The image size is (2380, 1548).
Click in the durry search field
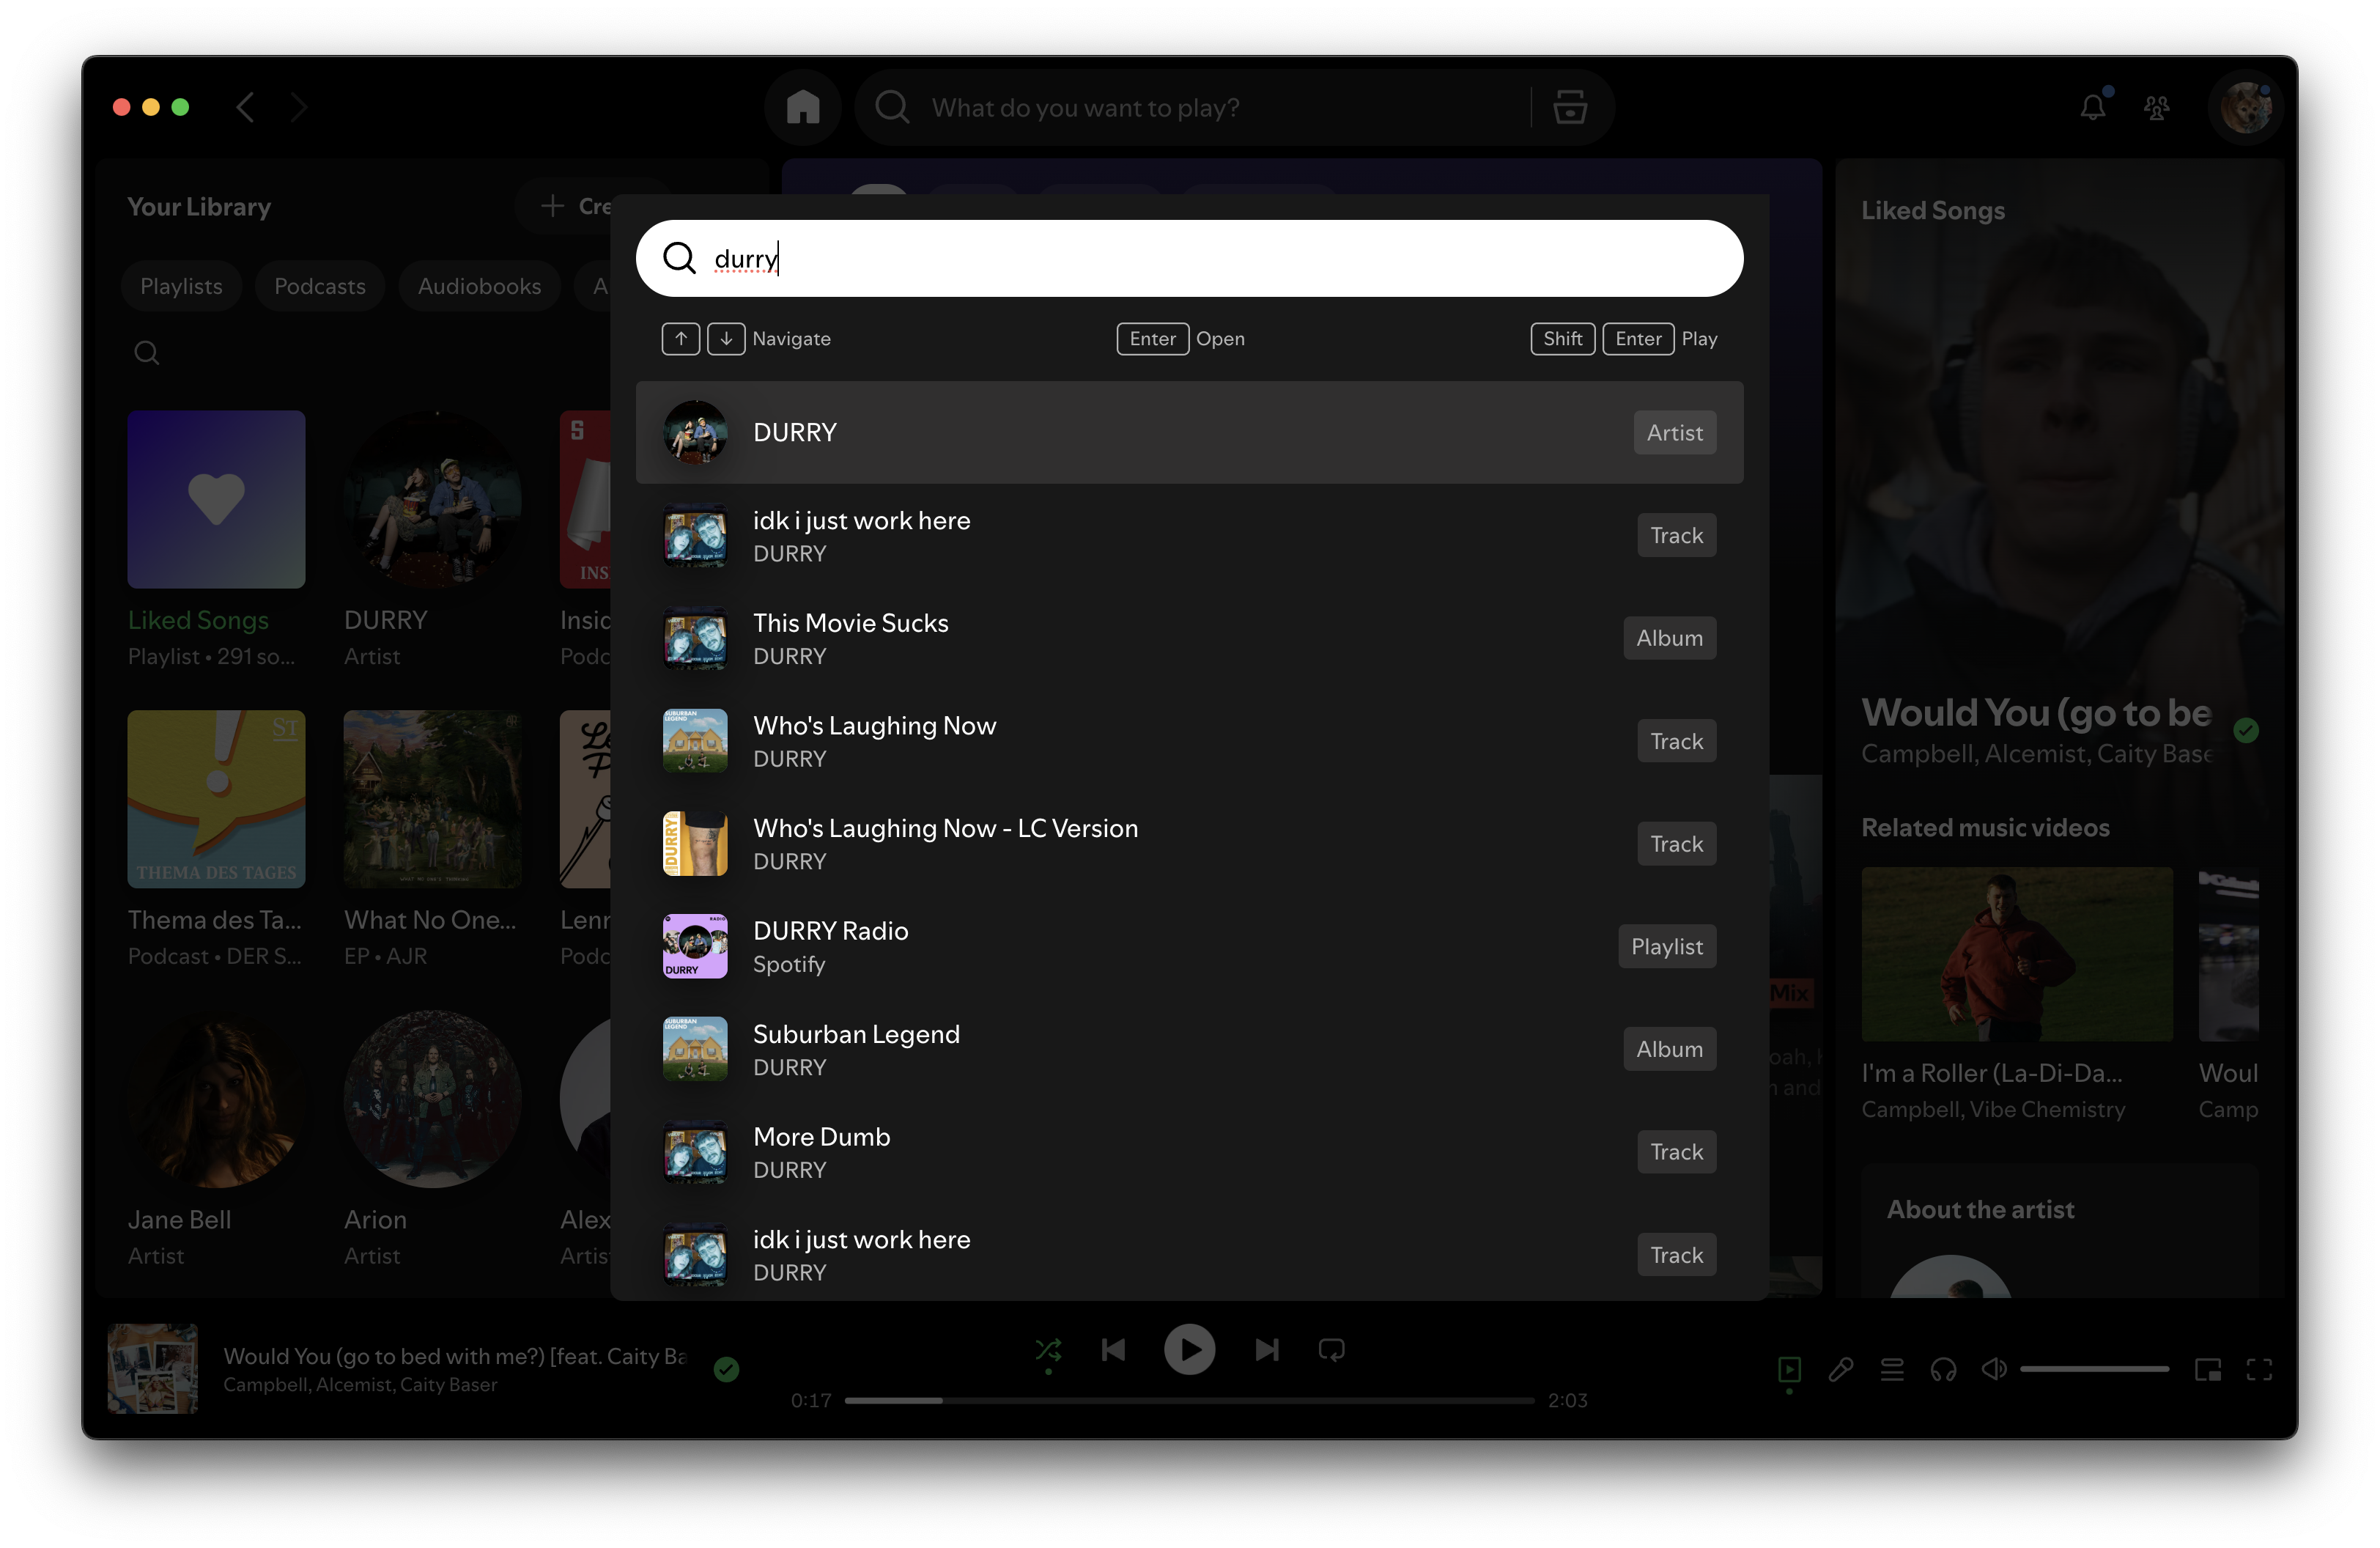coord(1189,258)
